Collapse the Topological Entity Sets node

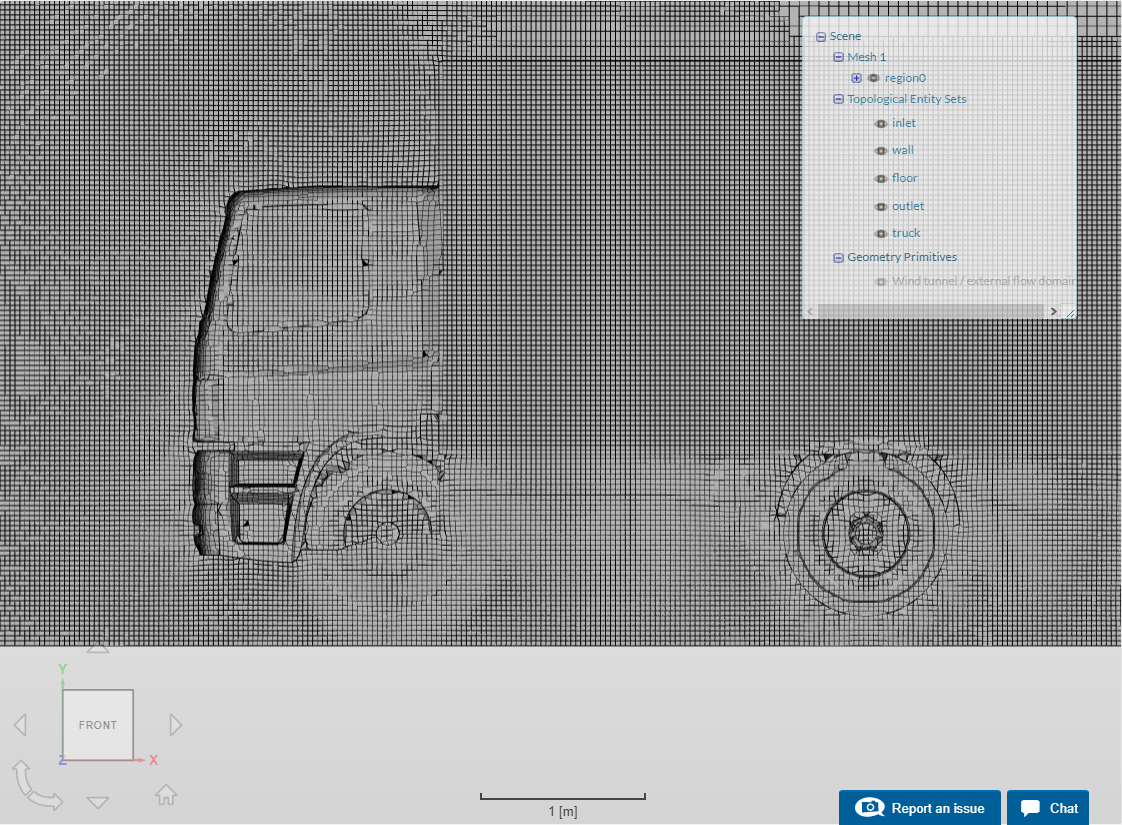[x=839, y=99]
